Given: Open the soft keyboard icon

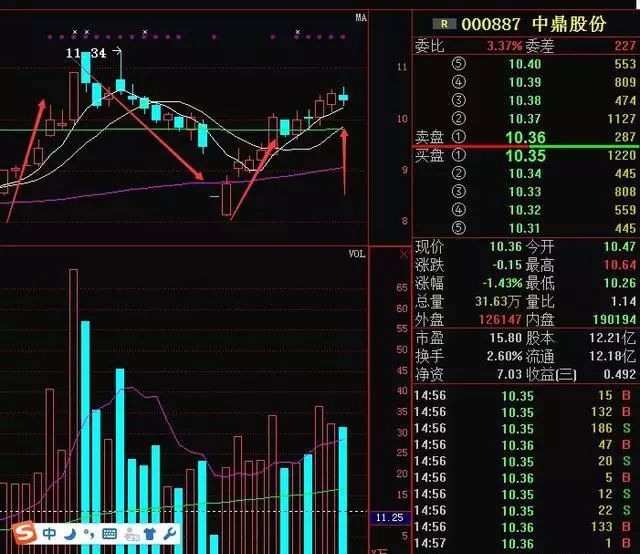Looking at the screenshot, I should 109,534.
